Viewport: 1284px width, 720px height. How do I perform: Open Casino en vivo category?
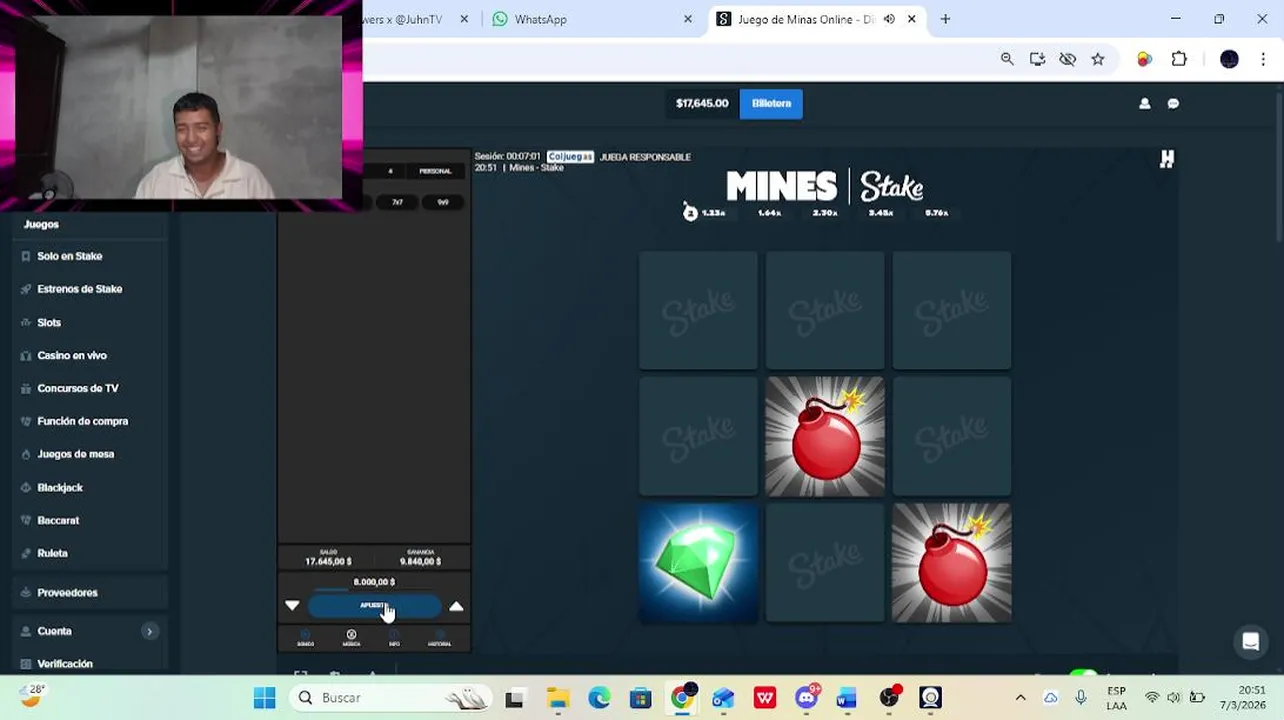point(71,356)
